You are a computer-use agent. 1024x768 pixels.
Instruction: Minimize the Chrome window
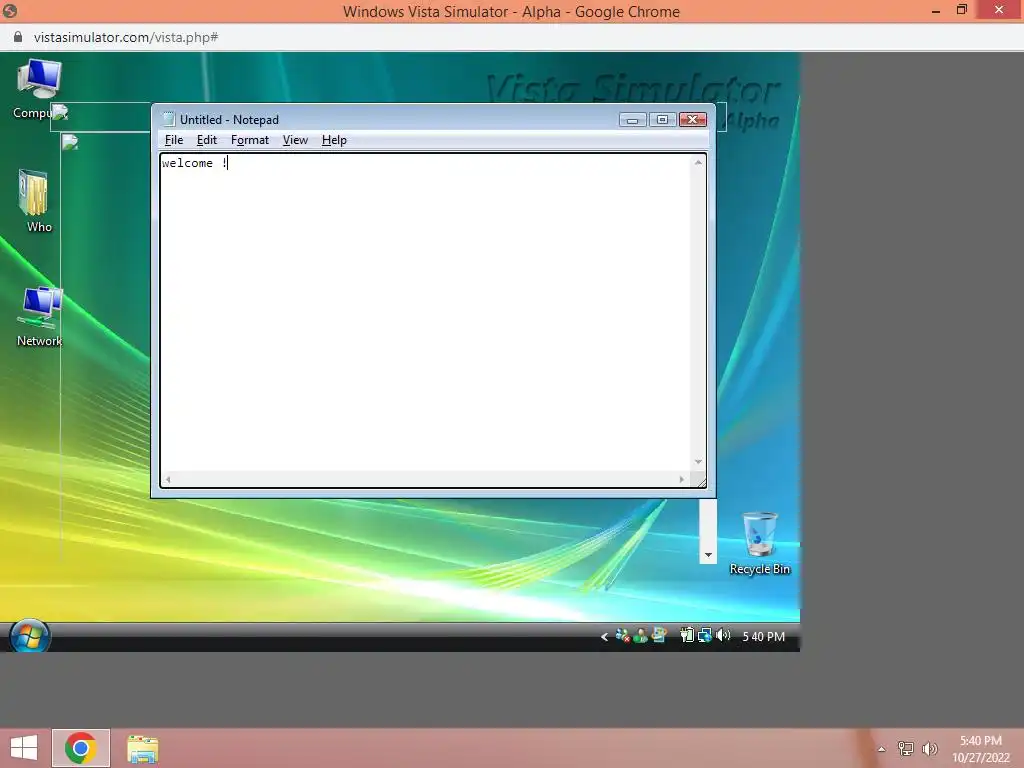(936, 11)
